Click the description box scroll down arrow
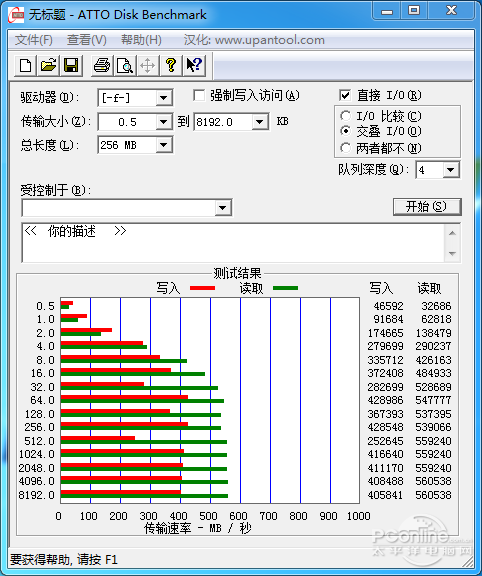 point(453,253)
